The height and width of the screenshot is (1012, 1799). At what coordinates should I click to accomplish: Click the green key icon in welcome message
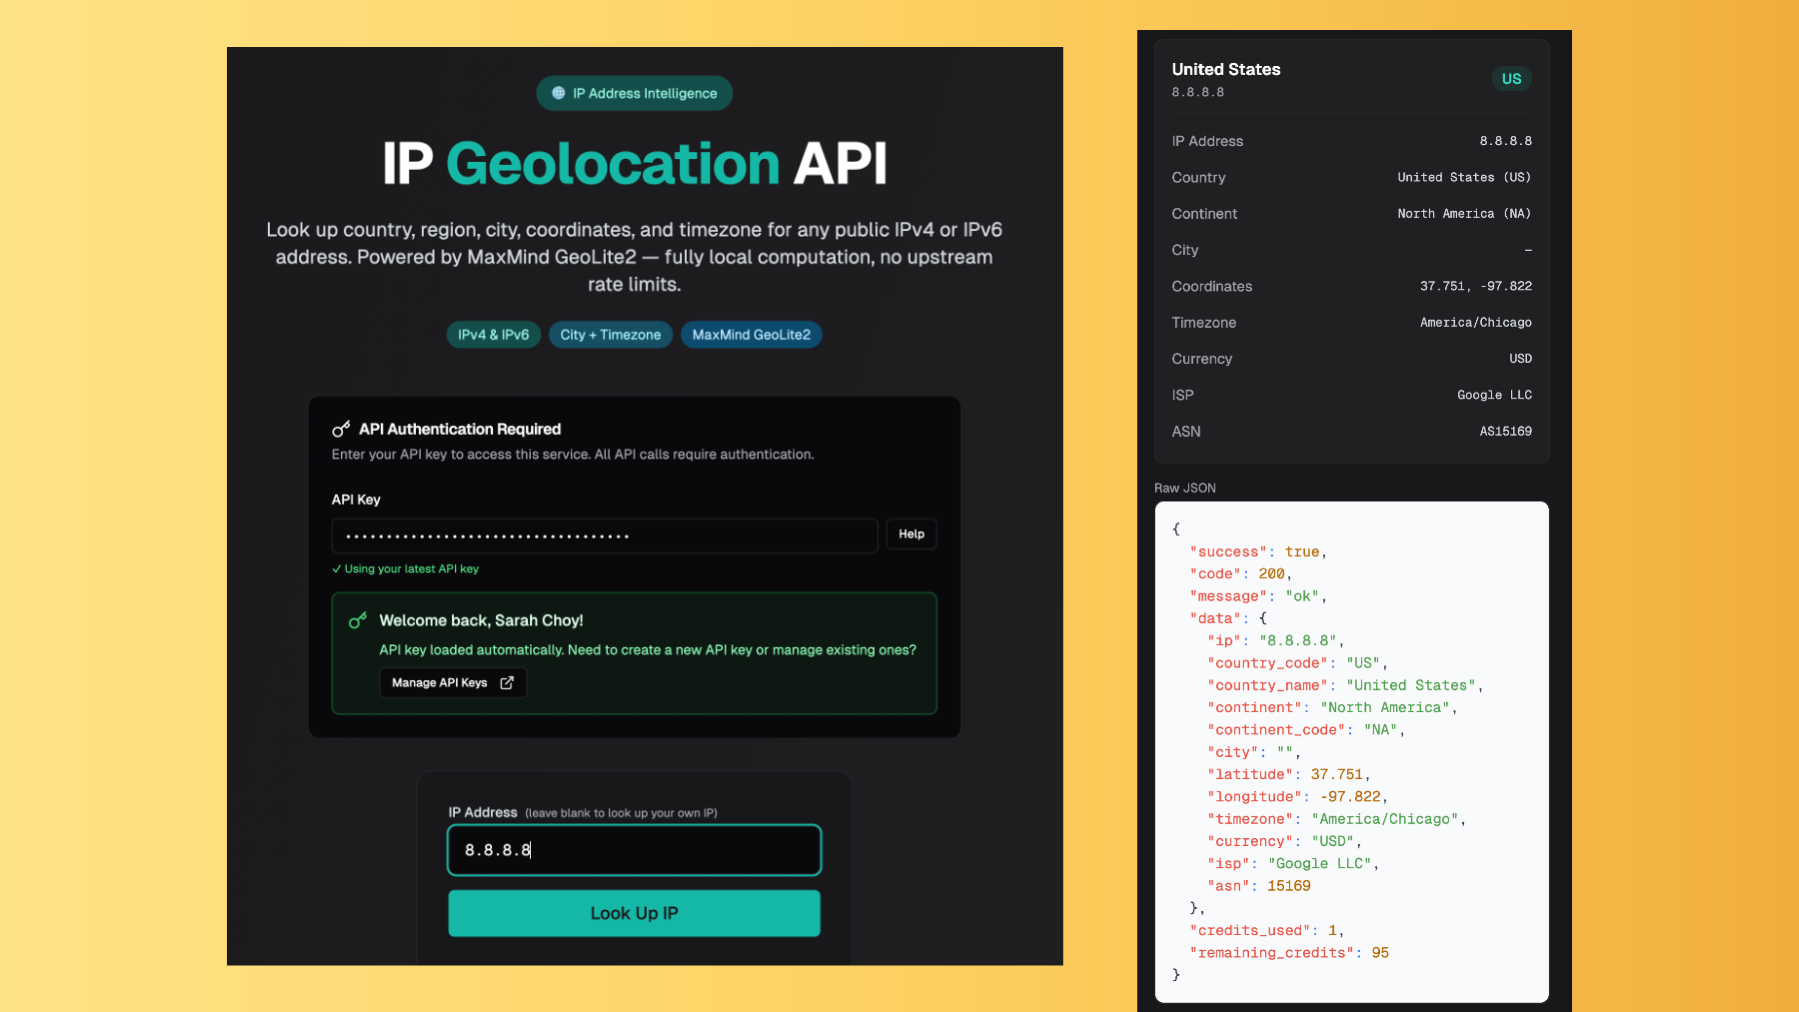357,620
